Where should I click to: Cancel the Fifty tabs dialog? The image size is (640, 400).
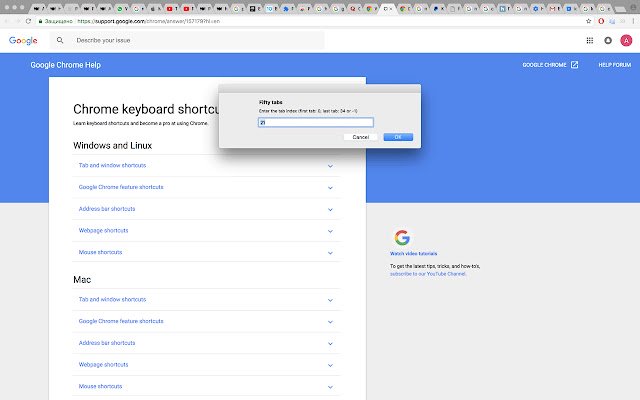point(360,137)
